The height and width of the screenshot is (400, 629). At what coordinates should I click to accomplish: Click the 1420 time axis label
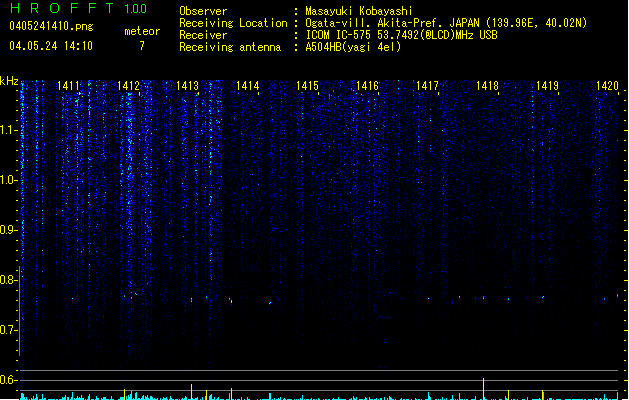coord(607,86)
